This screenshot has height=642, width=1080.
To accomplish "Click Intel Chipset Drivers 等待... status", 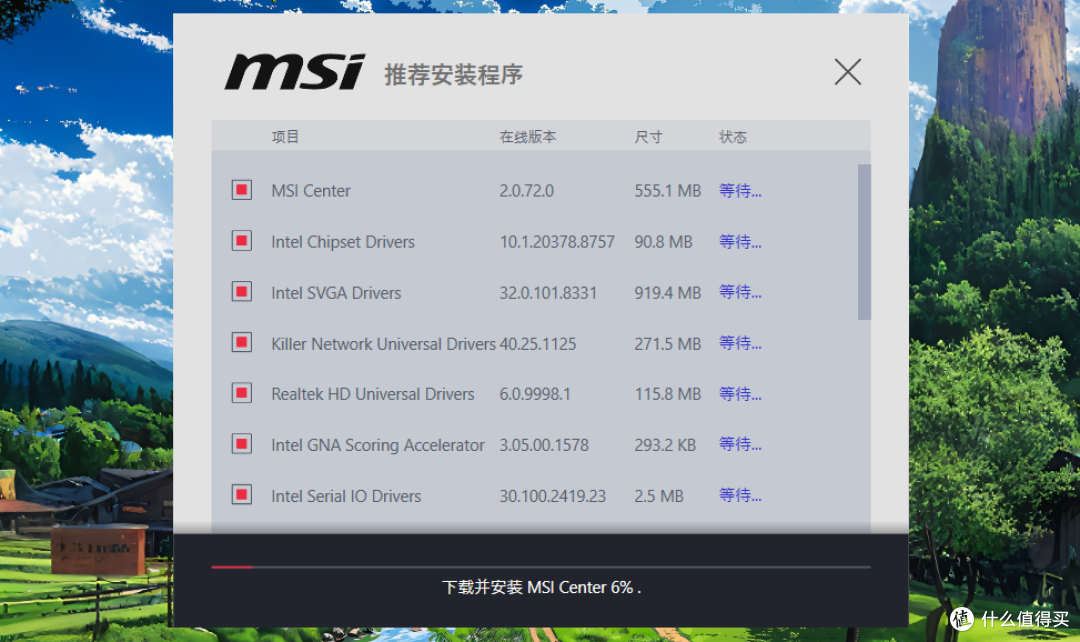I will click(740, 242).
